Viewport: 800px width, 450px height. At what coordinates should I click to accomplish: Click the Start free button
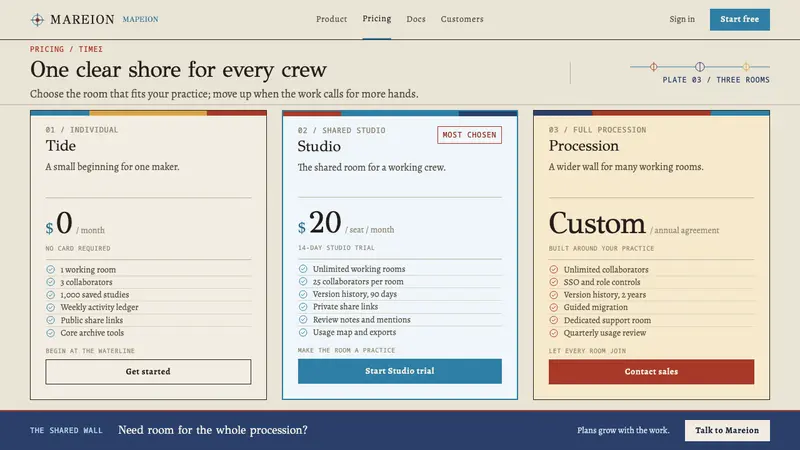pos(739,19)
